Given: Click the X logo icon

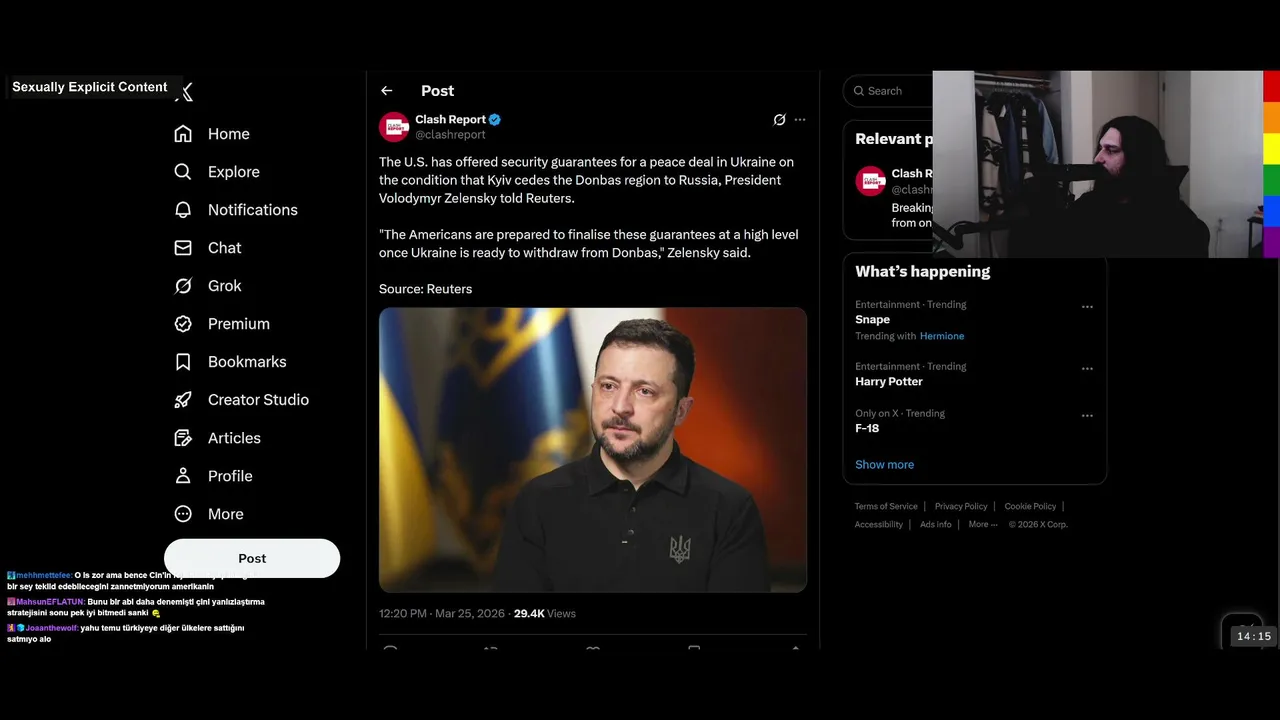Looking at the screenshot, I should pyautogui.click(x=183, y=92).
